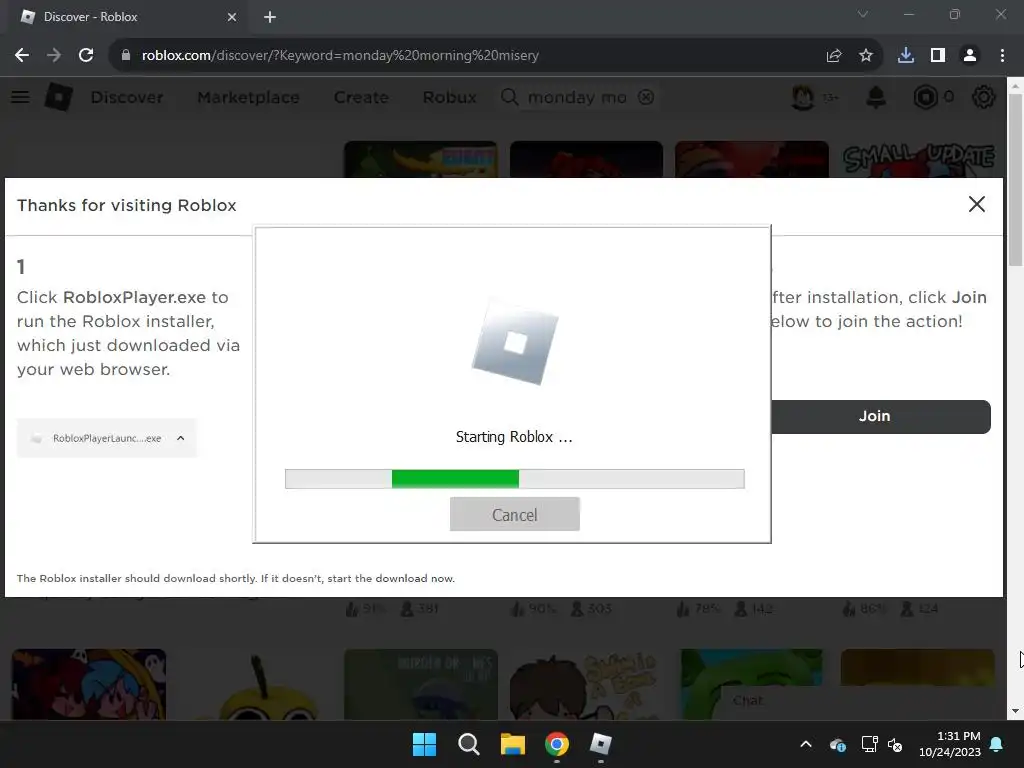Open muted volume tray icon
1024x768 pixels.
click(895, 744)
